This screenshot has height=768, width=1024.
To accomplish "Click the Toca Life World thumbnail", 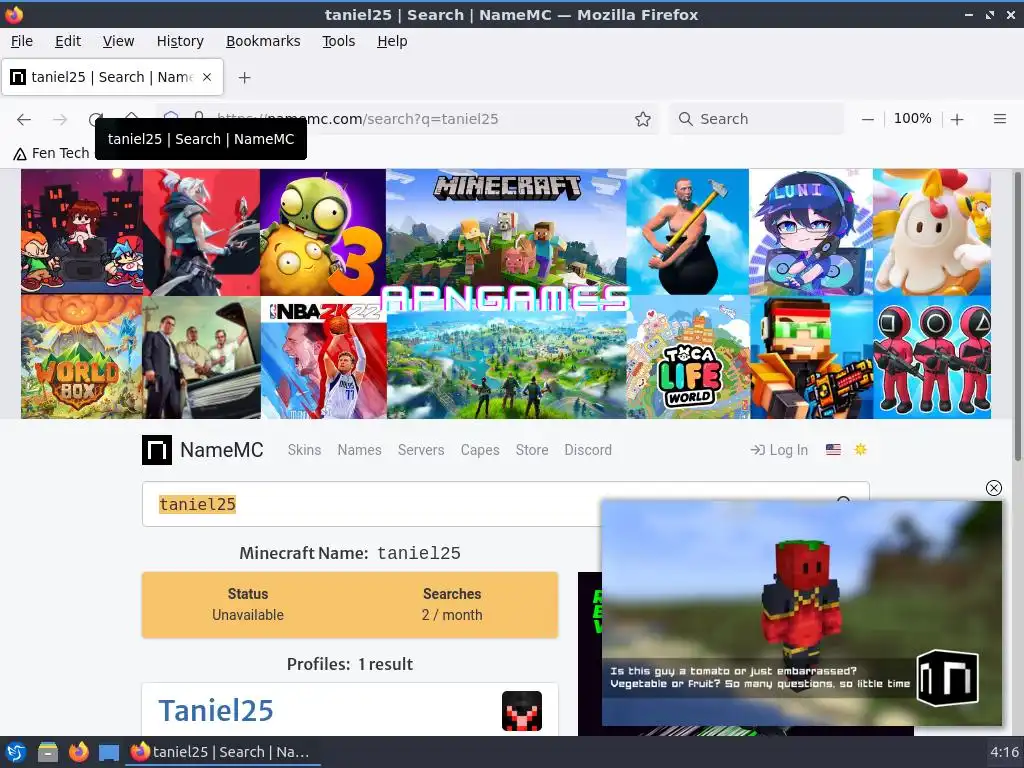I will point(688,357).
